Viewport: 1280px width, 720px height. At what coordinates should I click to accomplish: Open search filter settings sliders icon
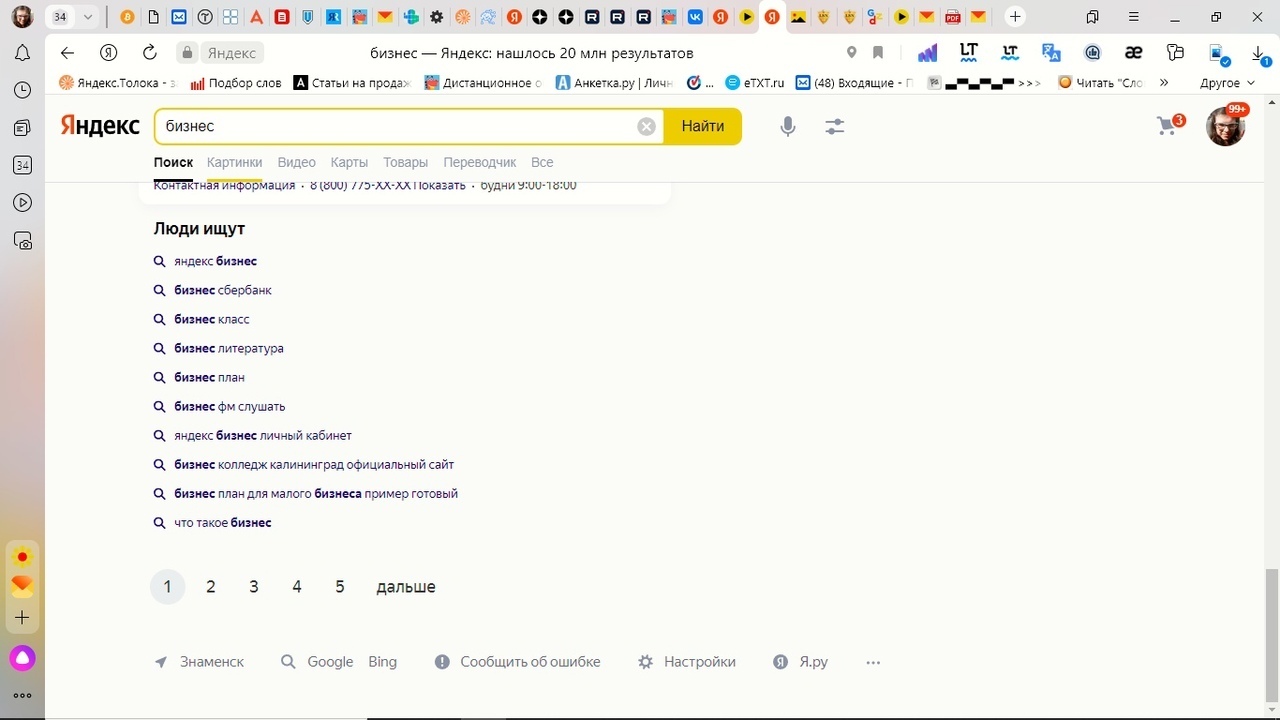pyautogui.click(x=835, y=126)
